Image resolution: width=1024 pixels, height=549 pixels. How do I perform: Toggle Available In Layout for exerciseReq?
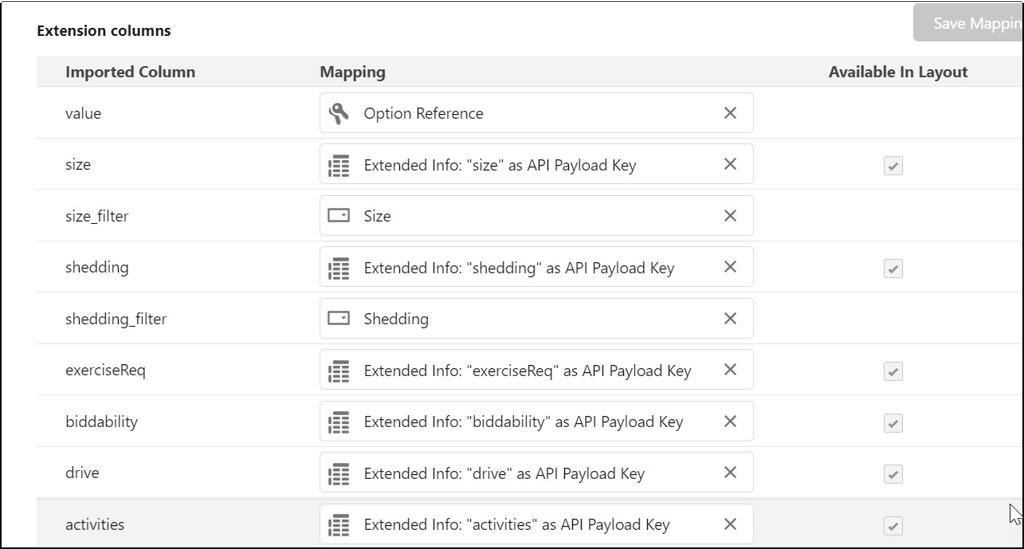tap(893, 371)
